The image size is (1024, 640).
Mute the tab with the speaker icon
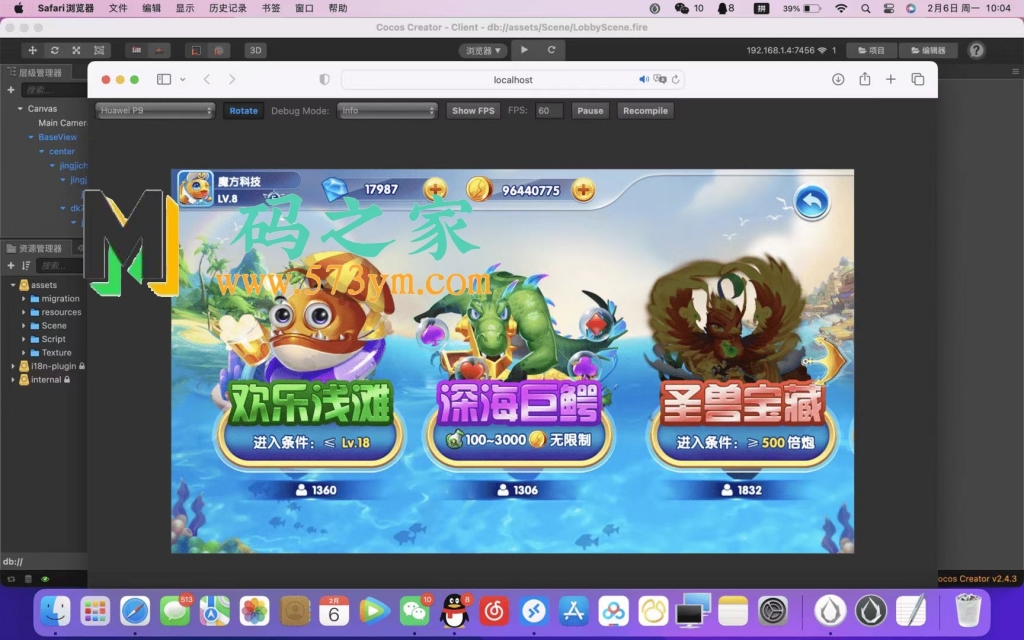pyautogui.click(x=643, y=79)
